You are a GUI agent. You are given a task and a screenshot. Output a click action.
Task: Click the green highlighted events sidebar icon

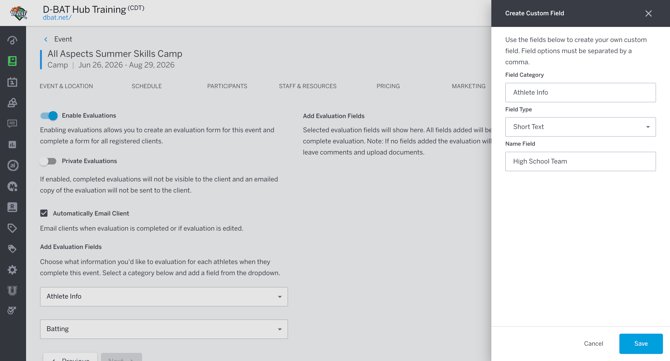pyautogui.click(x=12, y=61)
